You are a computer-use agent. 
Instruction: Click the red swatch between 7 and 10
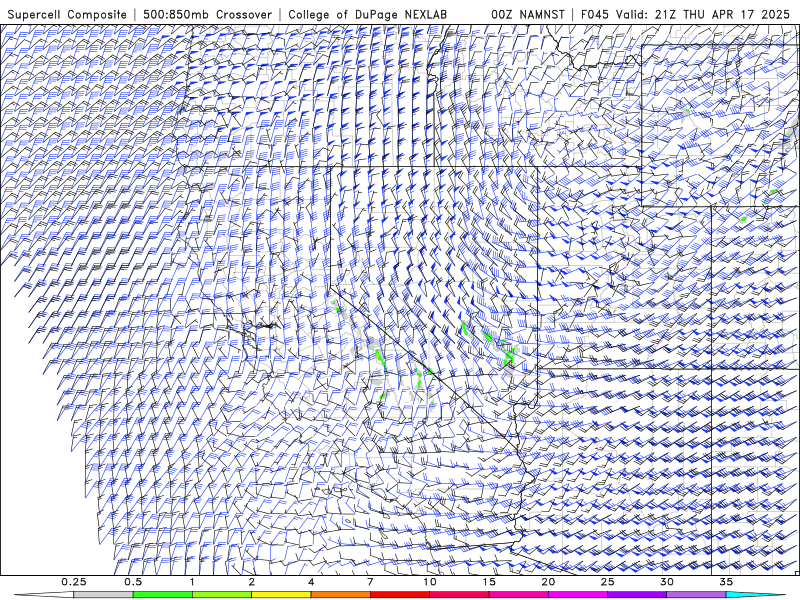pyautogui.click(x=399, y=595)
